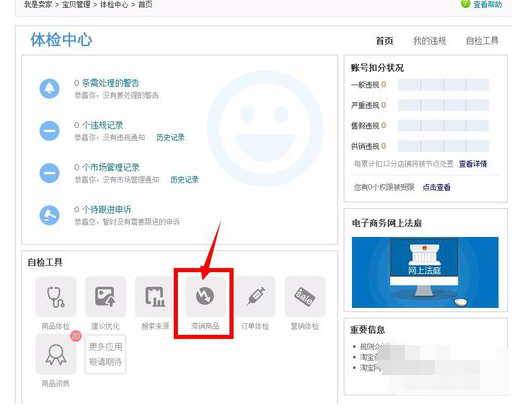Screen dimensions: 532x407
Task: Click the gavel icon beside 待跟进申诉
Action: [x=50, y=215]
